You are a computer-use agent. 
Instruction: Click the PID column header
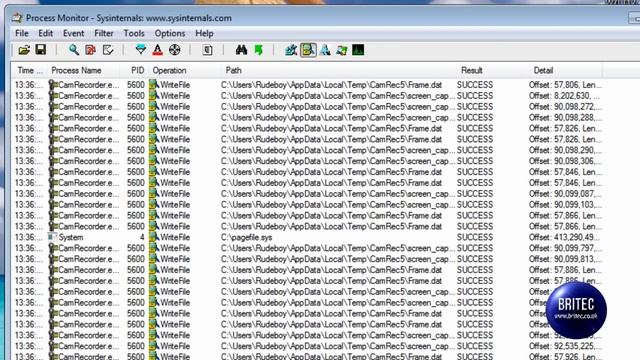(x=134, y=71)
